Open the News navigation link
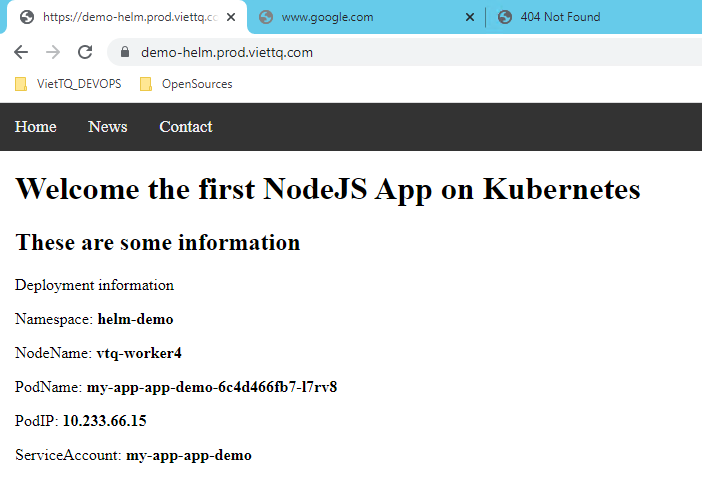Image resolution: width=702 pixels, height=479 pixels. [108, 127]
